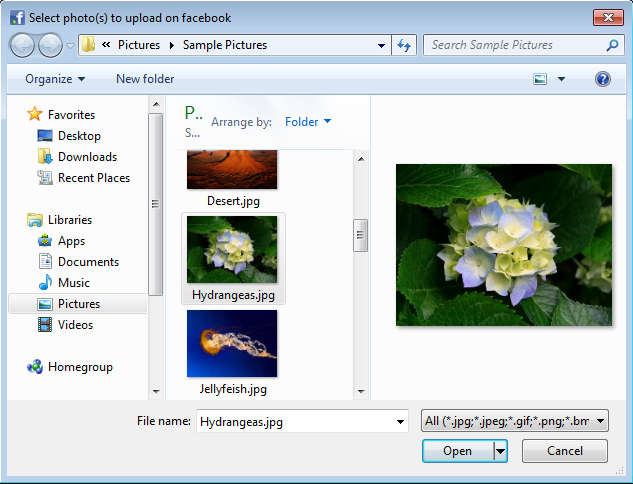
Task: Open the File name history dropdown
Action: (x=400, y=421)
